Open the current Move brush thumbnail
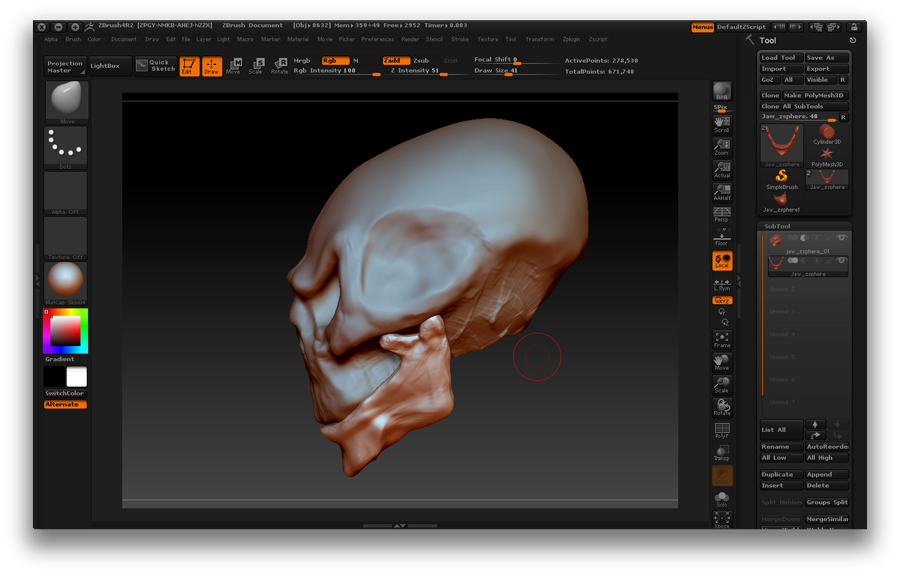This screenshot has width=900, height=575. (66, 102)
